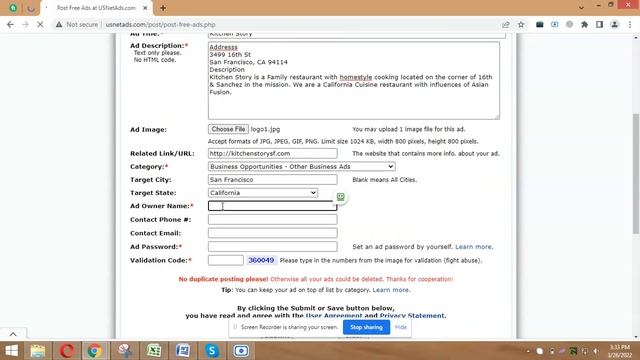Select the Post Free Ads at USNetAds tab
This screenshot has height=360, width=640.
(96, 8)
